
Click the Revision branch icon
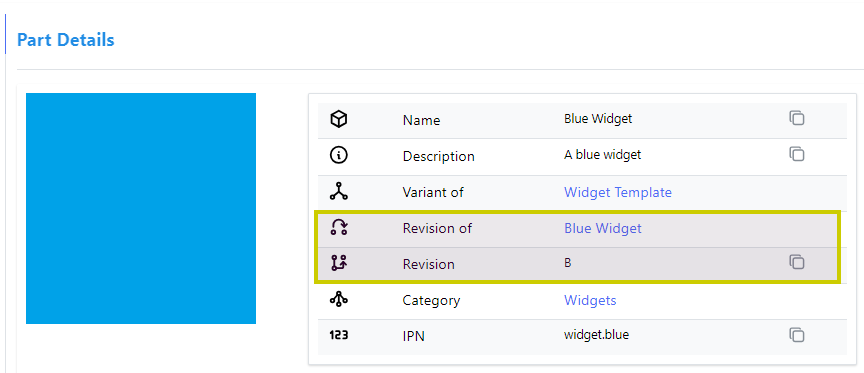click(x=338, y=263)
